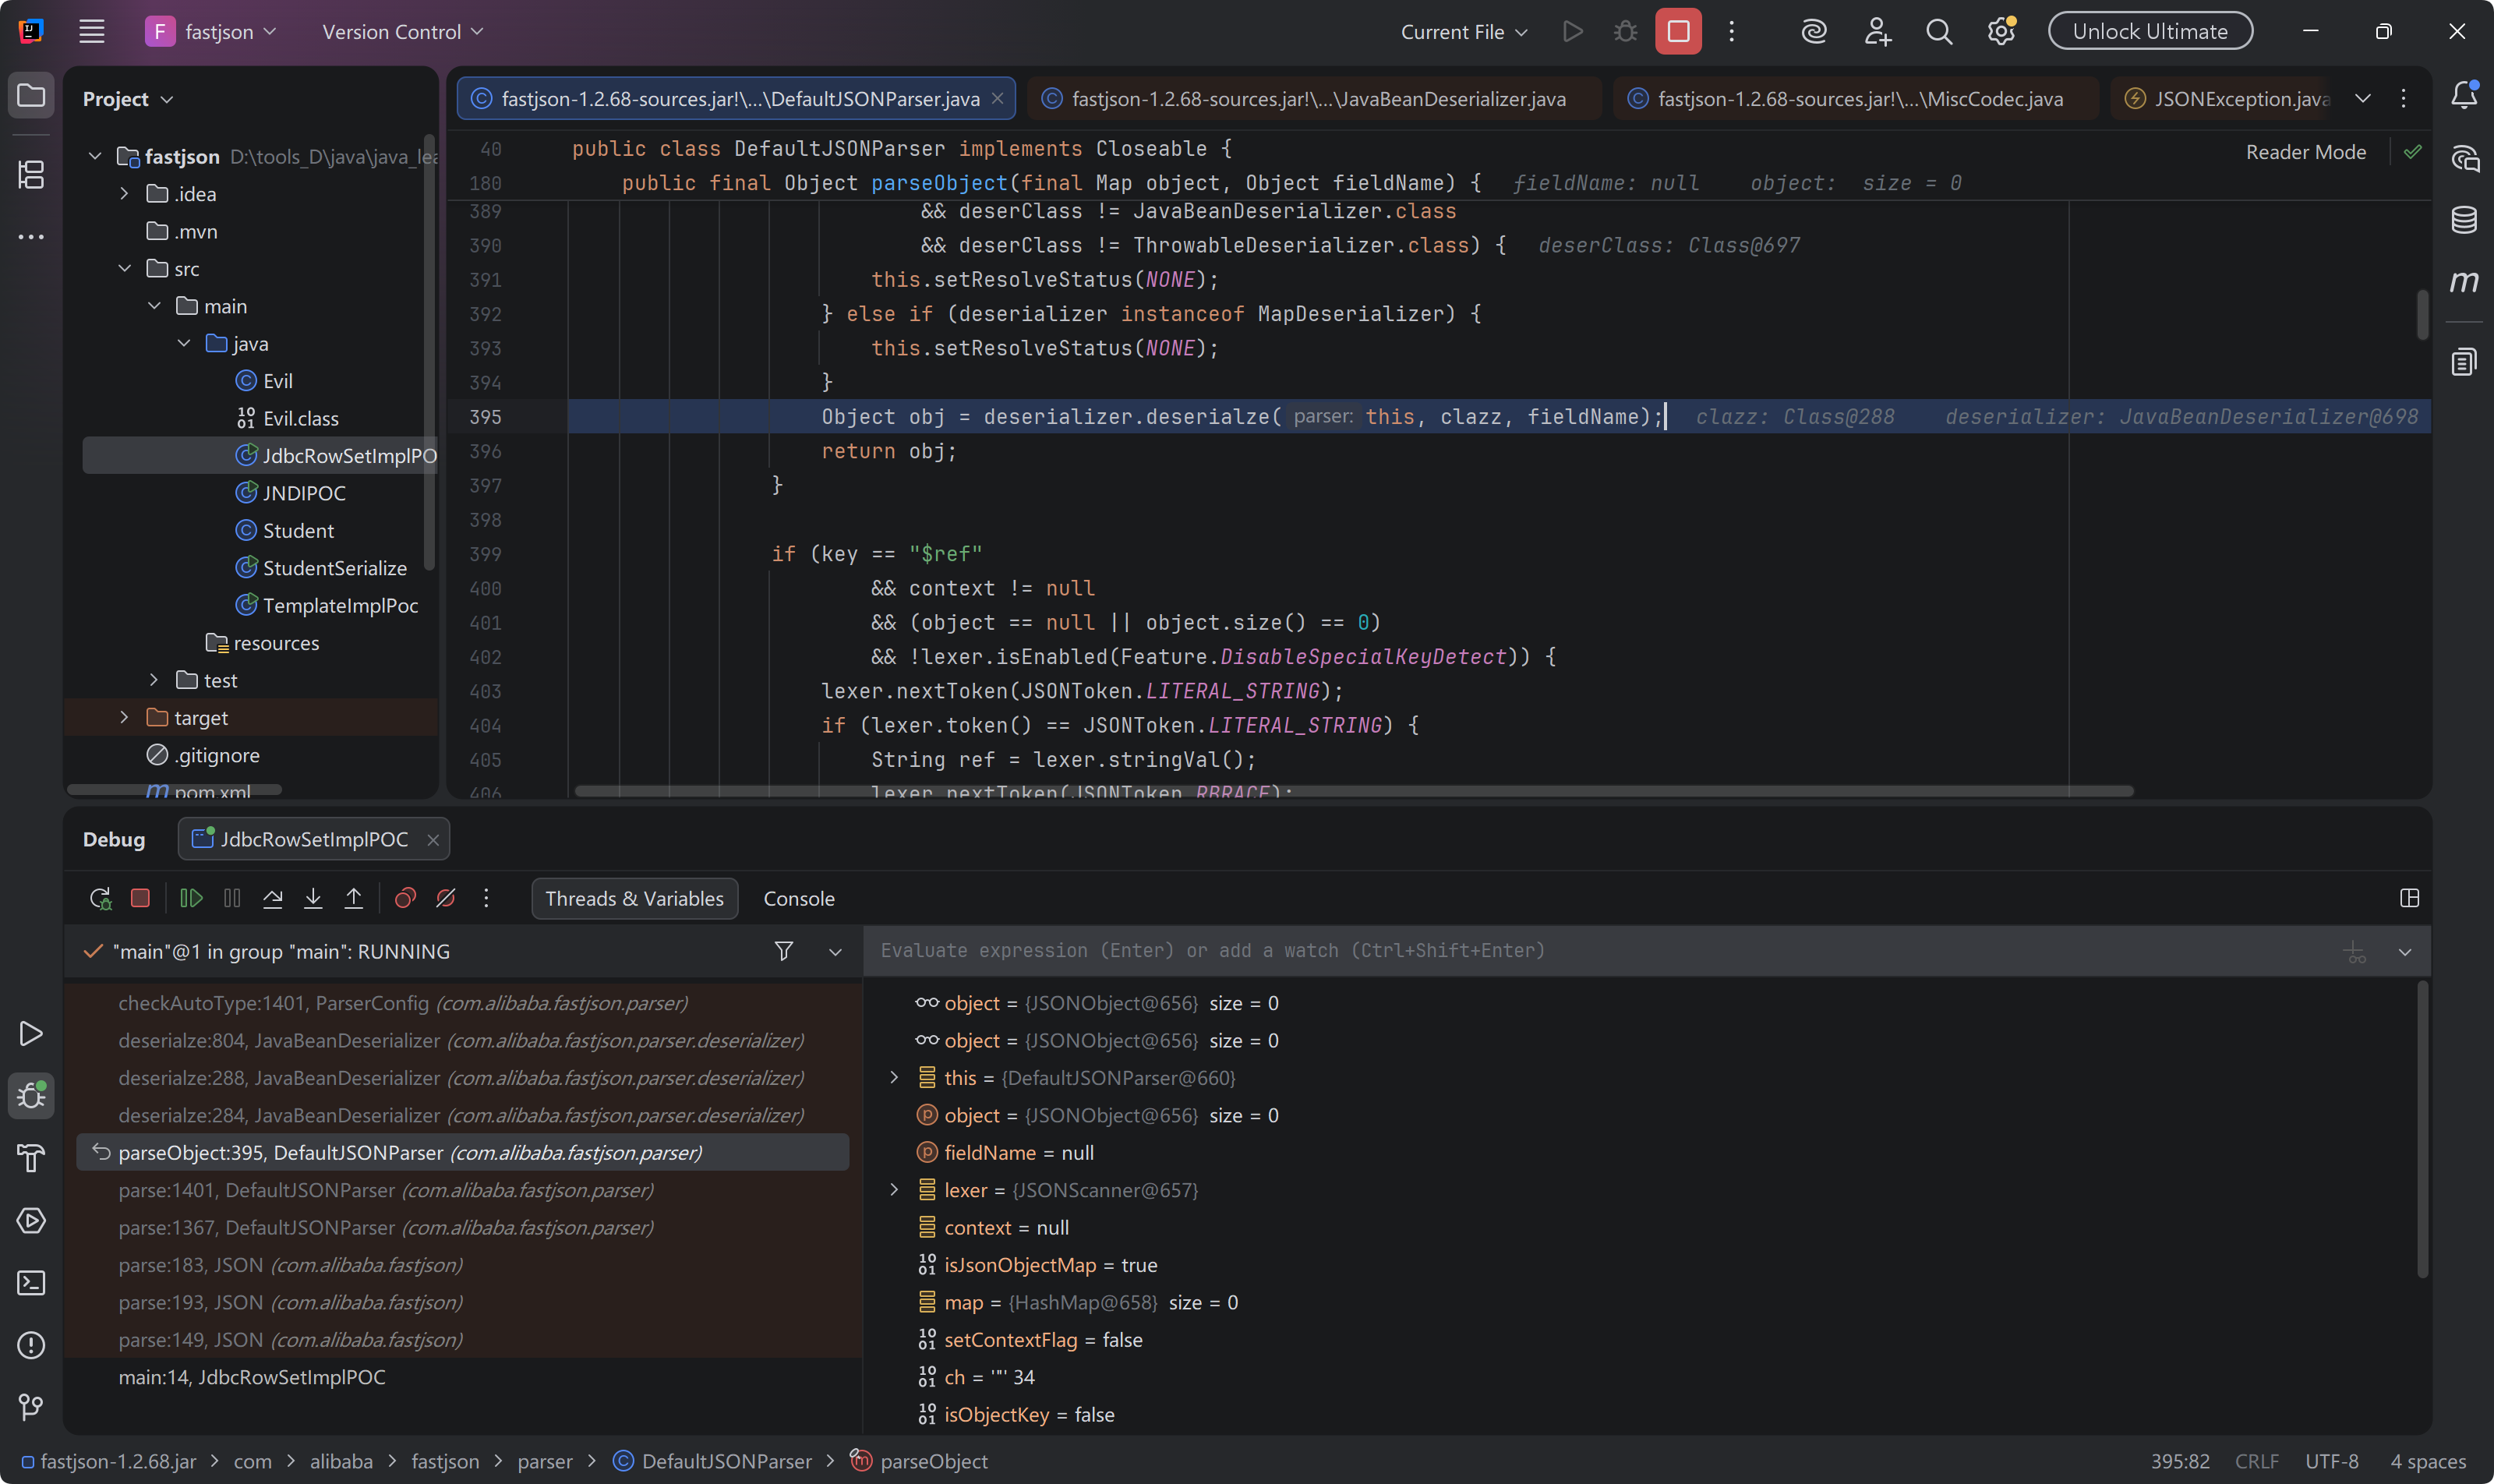Close the JdbcRowSetImplPOC debug tab
Image resolution: width=2494 pixels, height=1484 pixels.
click(433, 840)
